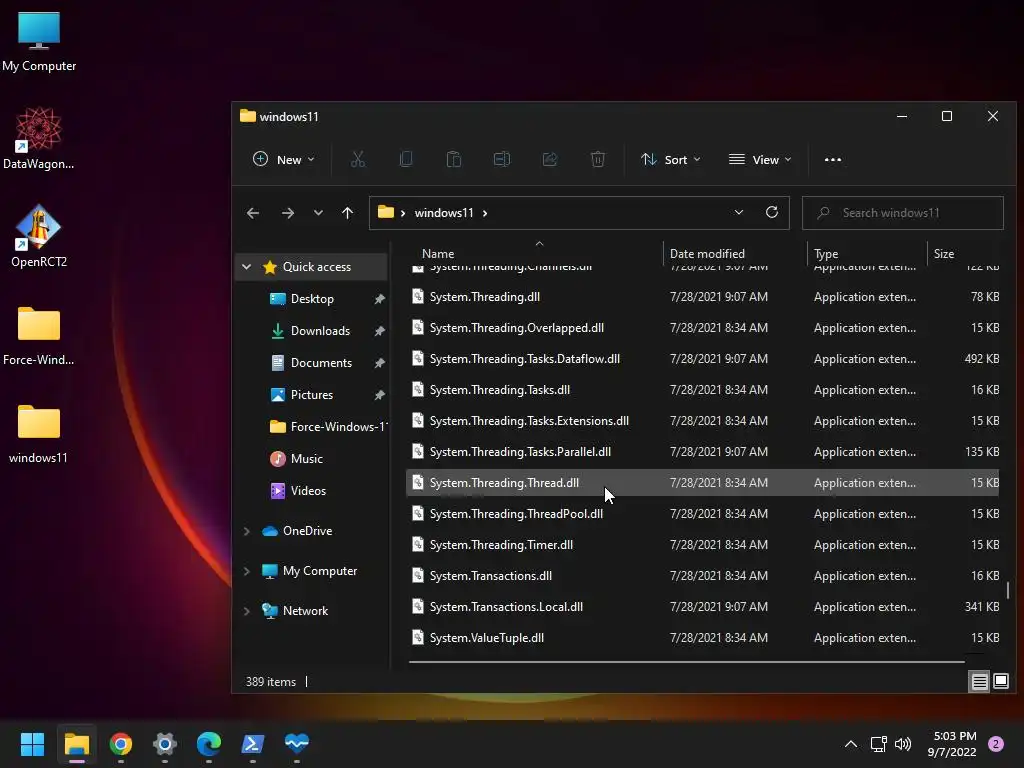
Task: Go back with the left arrow
Action: coord(253,213)
